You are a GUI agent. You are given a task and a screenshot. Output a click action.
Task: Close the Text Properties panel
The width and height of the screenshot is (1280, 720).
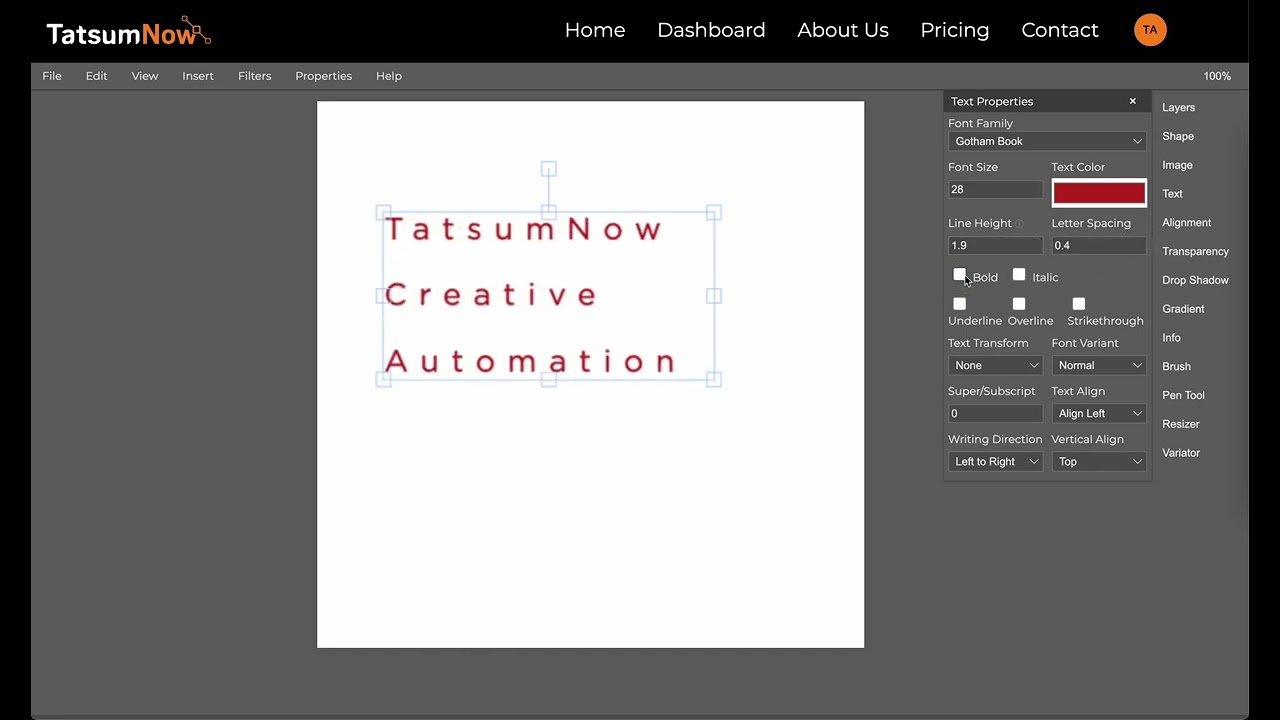pos(1133,101)
